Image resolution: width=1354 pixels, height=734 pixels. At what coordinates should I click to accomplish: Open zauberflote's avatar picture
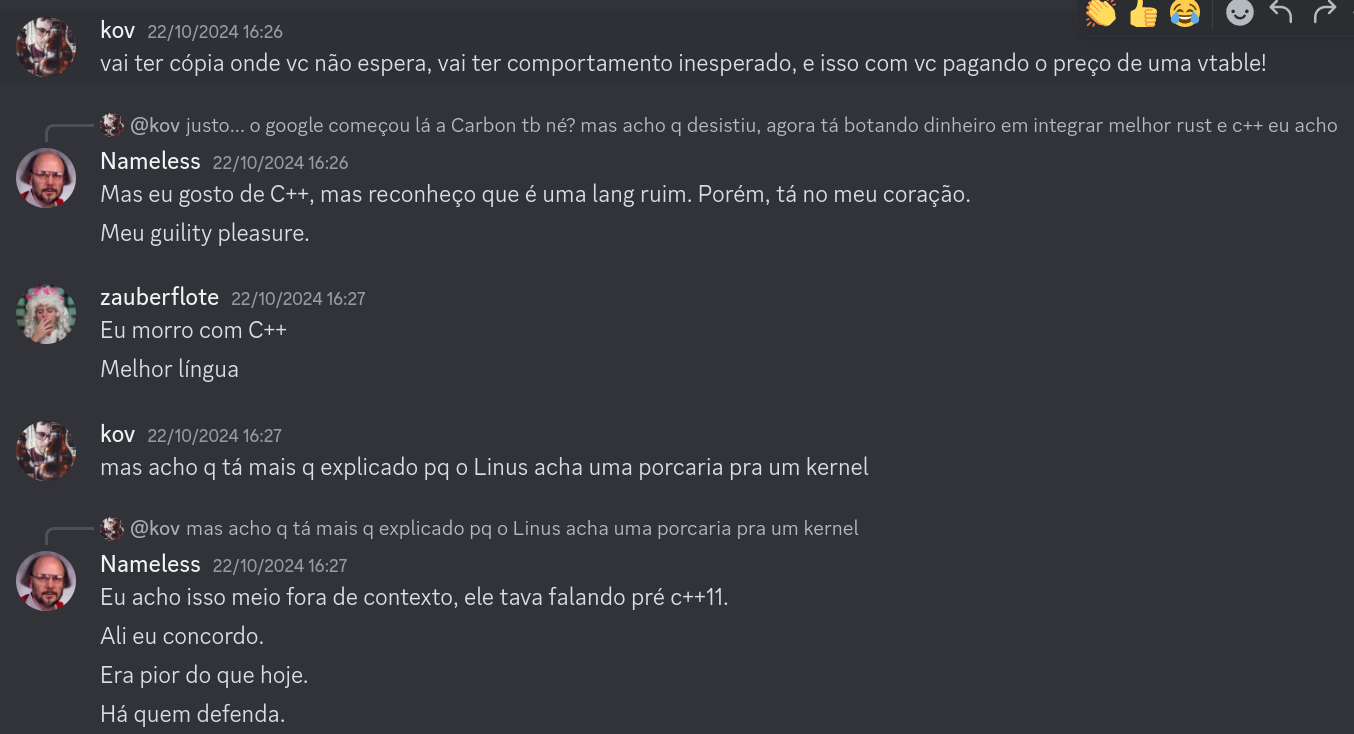46,314
